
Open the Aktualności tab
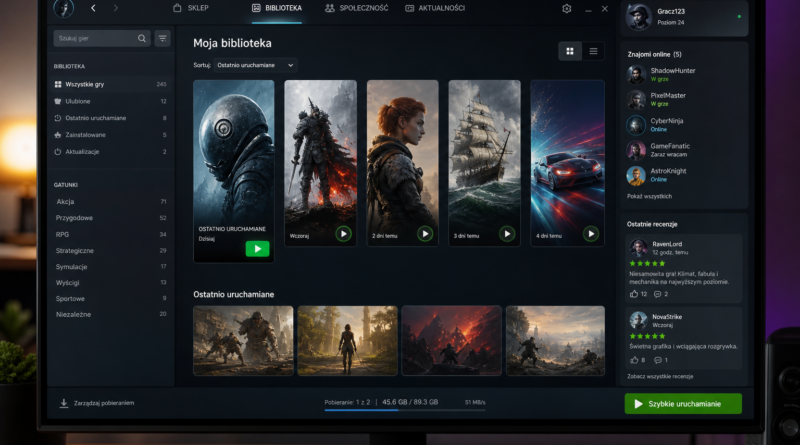click(435, 8)
